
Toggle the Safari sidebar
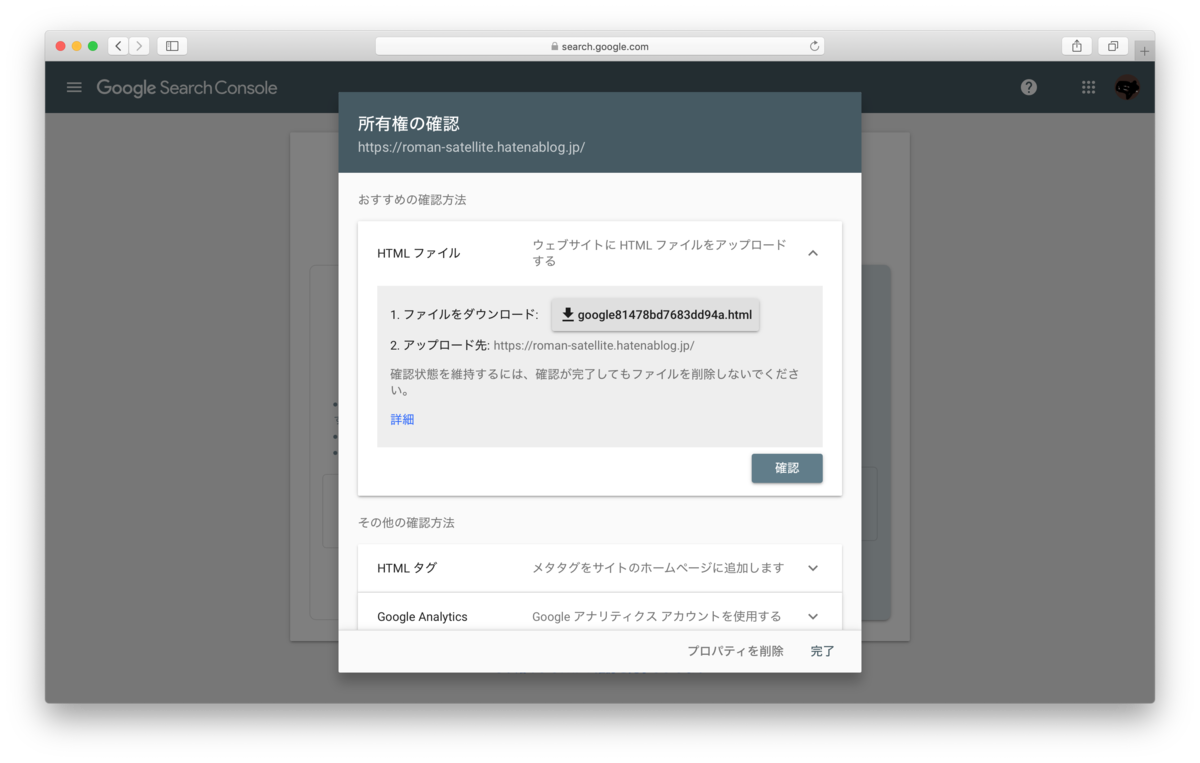172,46
